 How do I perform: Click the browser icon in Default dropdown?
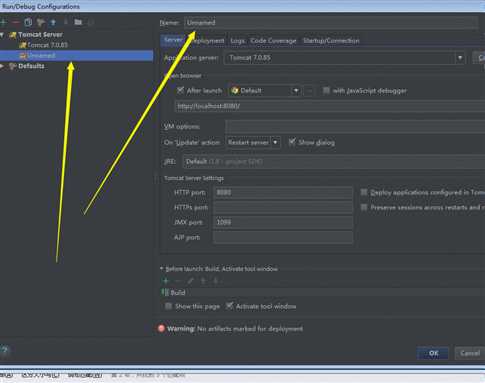tap(235, 91)
